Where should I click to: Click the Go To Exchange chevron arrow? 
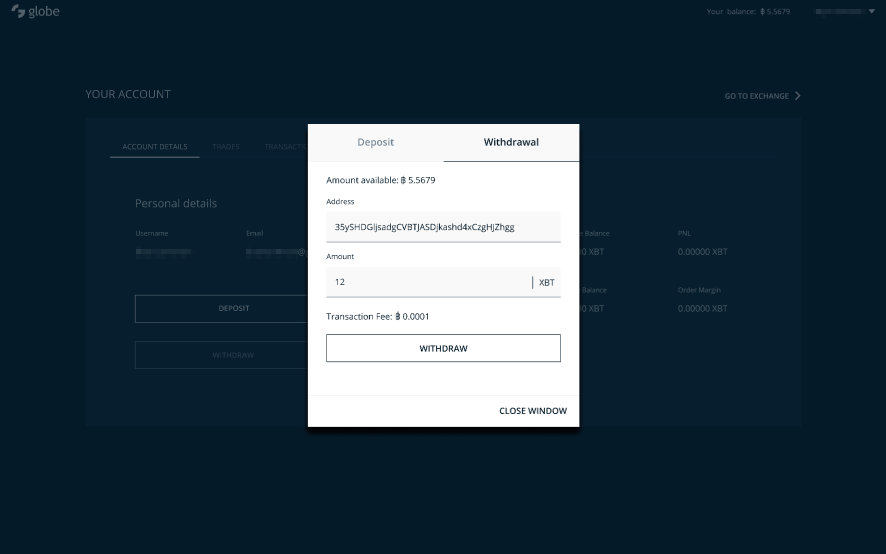pyautogui.click(x=797, y=96)
